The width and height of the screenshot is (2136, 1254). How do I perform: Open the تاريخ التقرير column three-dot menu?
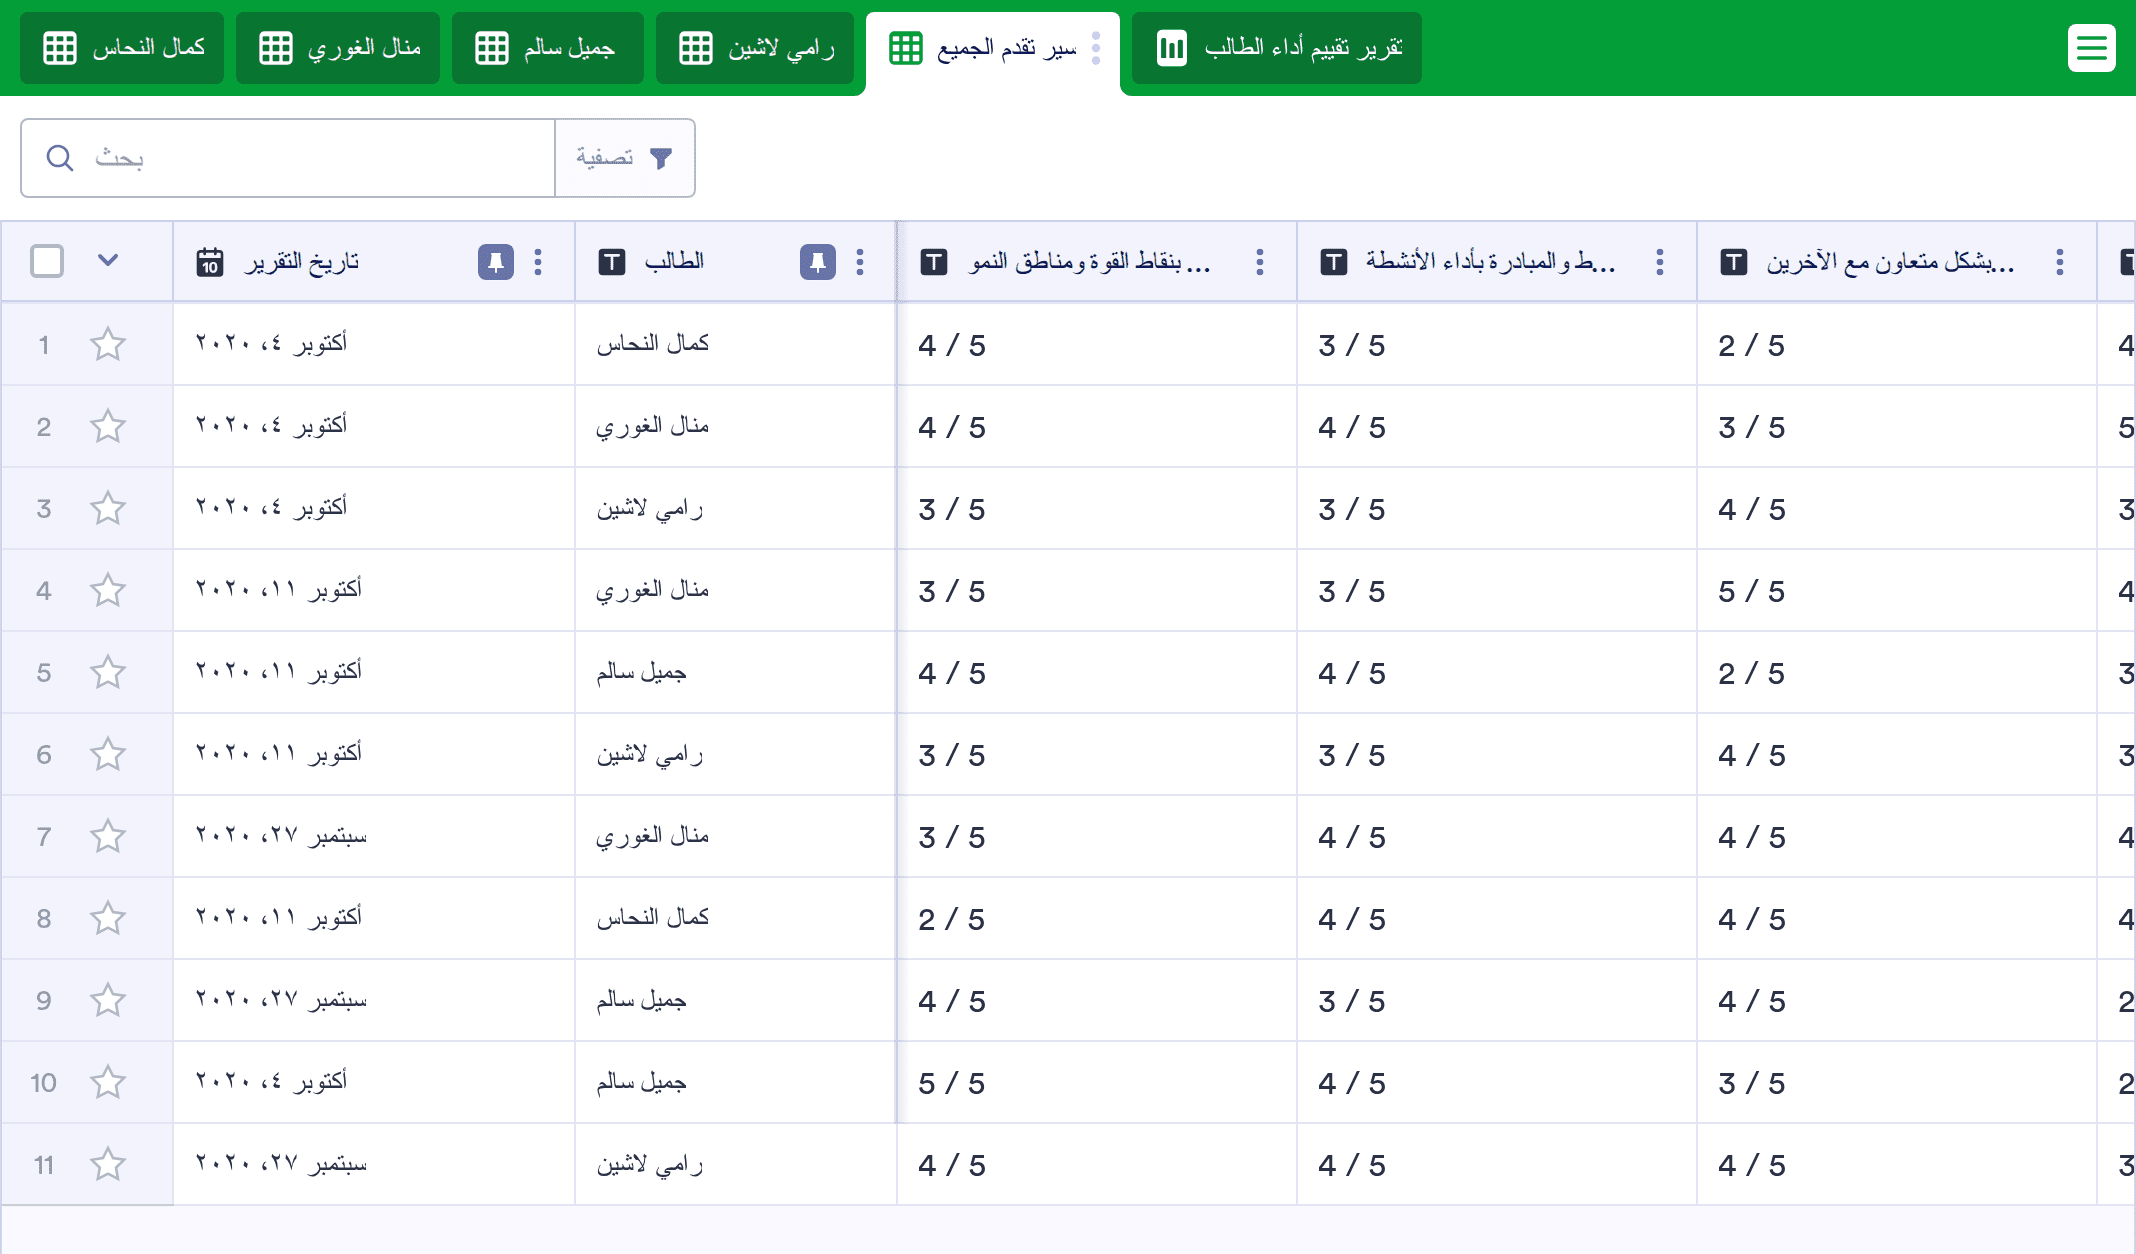tap(538, 262)
